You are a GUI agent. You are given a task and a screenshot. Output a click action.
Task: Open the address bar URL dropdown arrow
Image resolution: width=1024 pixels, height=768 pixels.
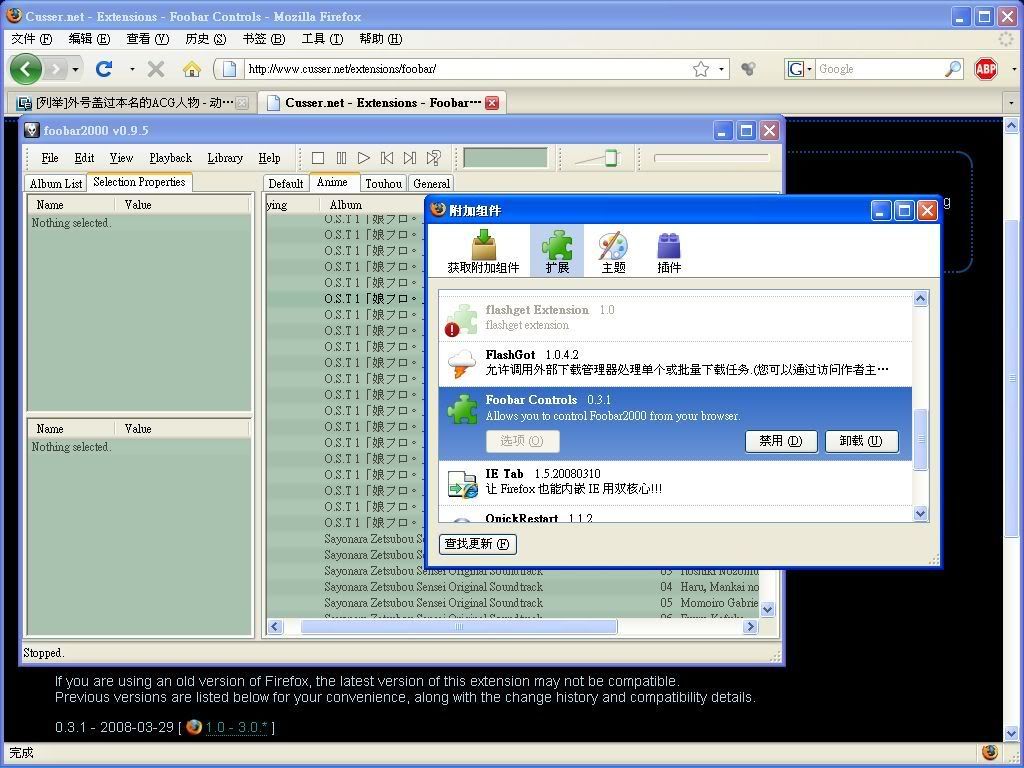721,69
